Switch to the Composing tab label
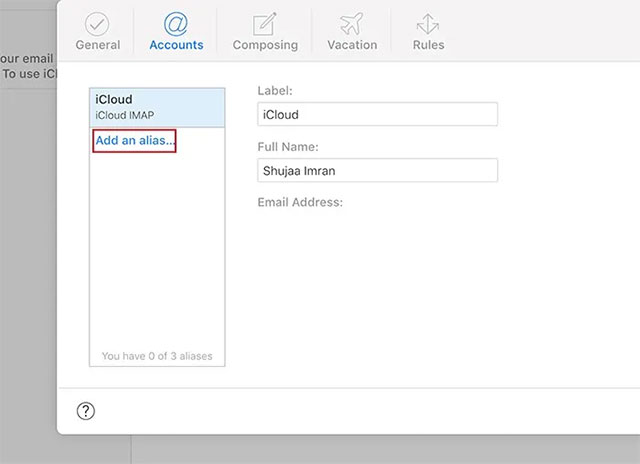Image resolution: width=640 pixels, height=464 pixels. point(265,45)
